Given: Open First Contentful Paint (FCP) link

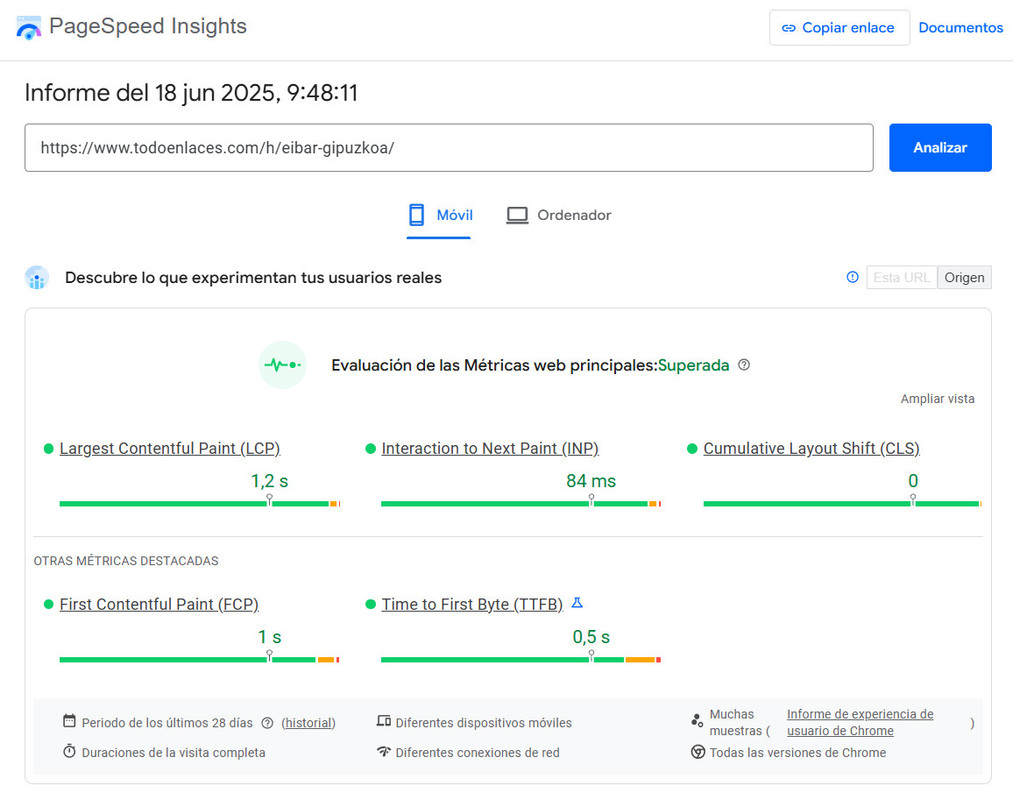Looking at the screenshot, I should coord(159,604).
